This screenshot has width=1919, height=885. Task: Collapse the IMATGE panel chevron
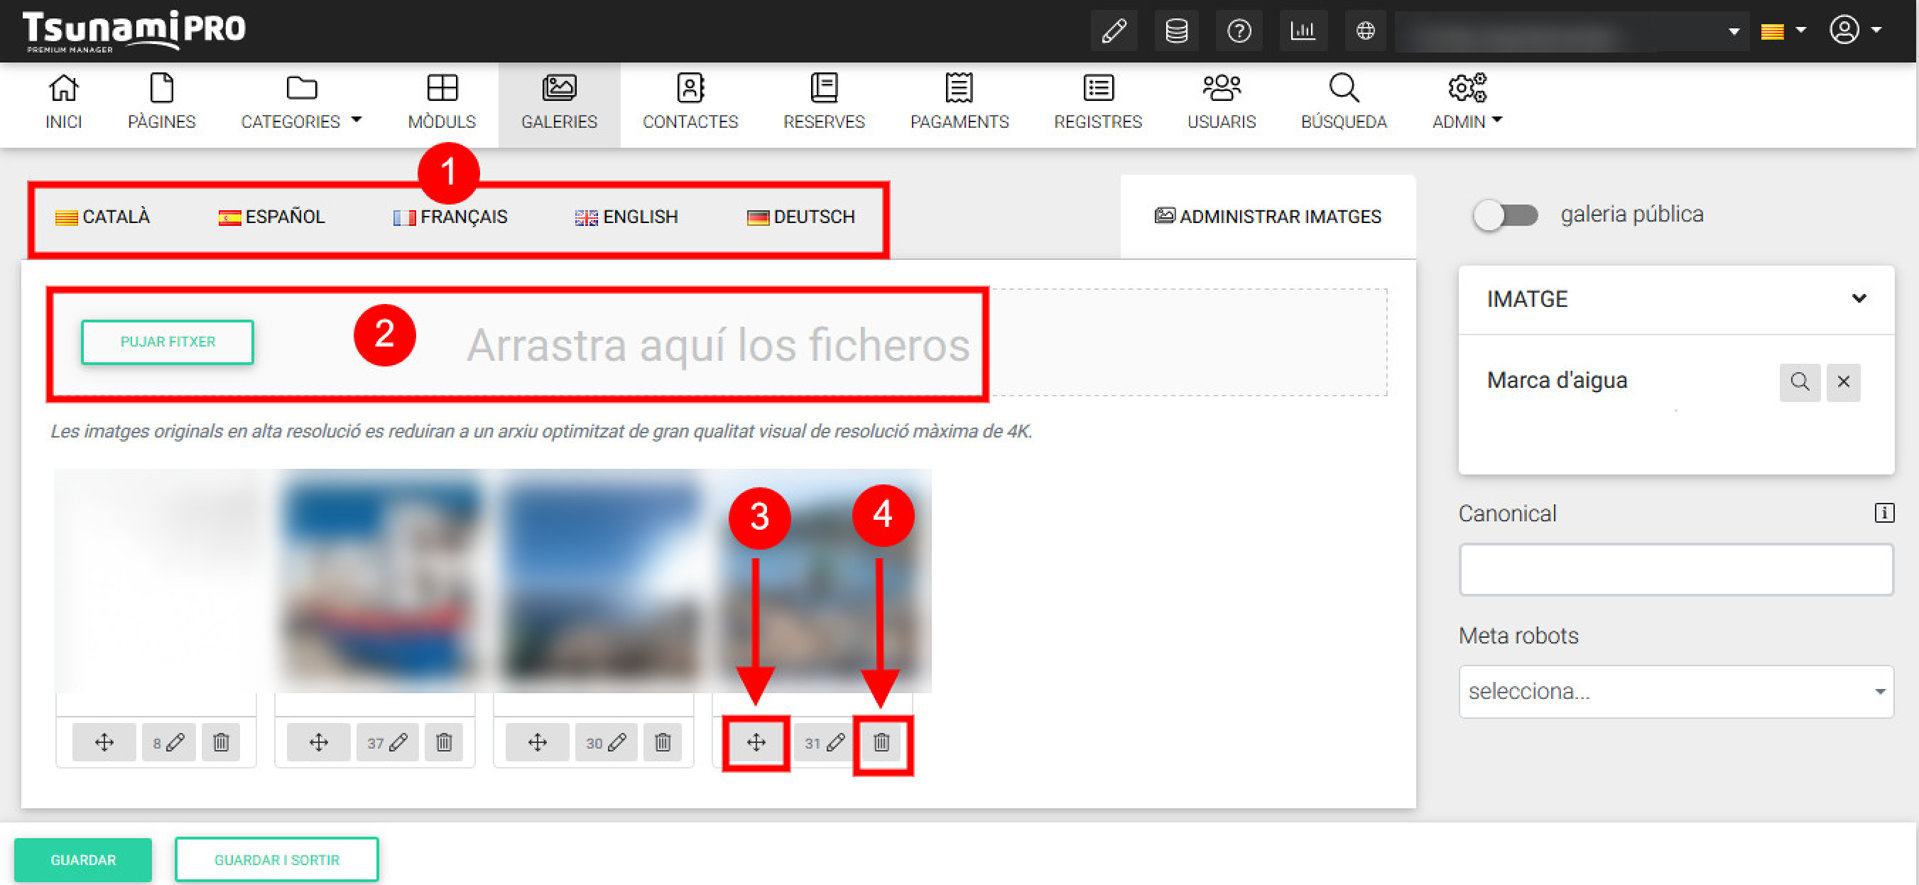tap(1858, 299)
